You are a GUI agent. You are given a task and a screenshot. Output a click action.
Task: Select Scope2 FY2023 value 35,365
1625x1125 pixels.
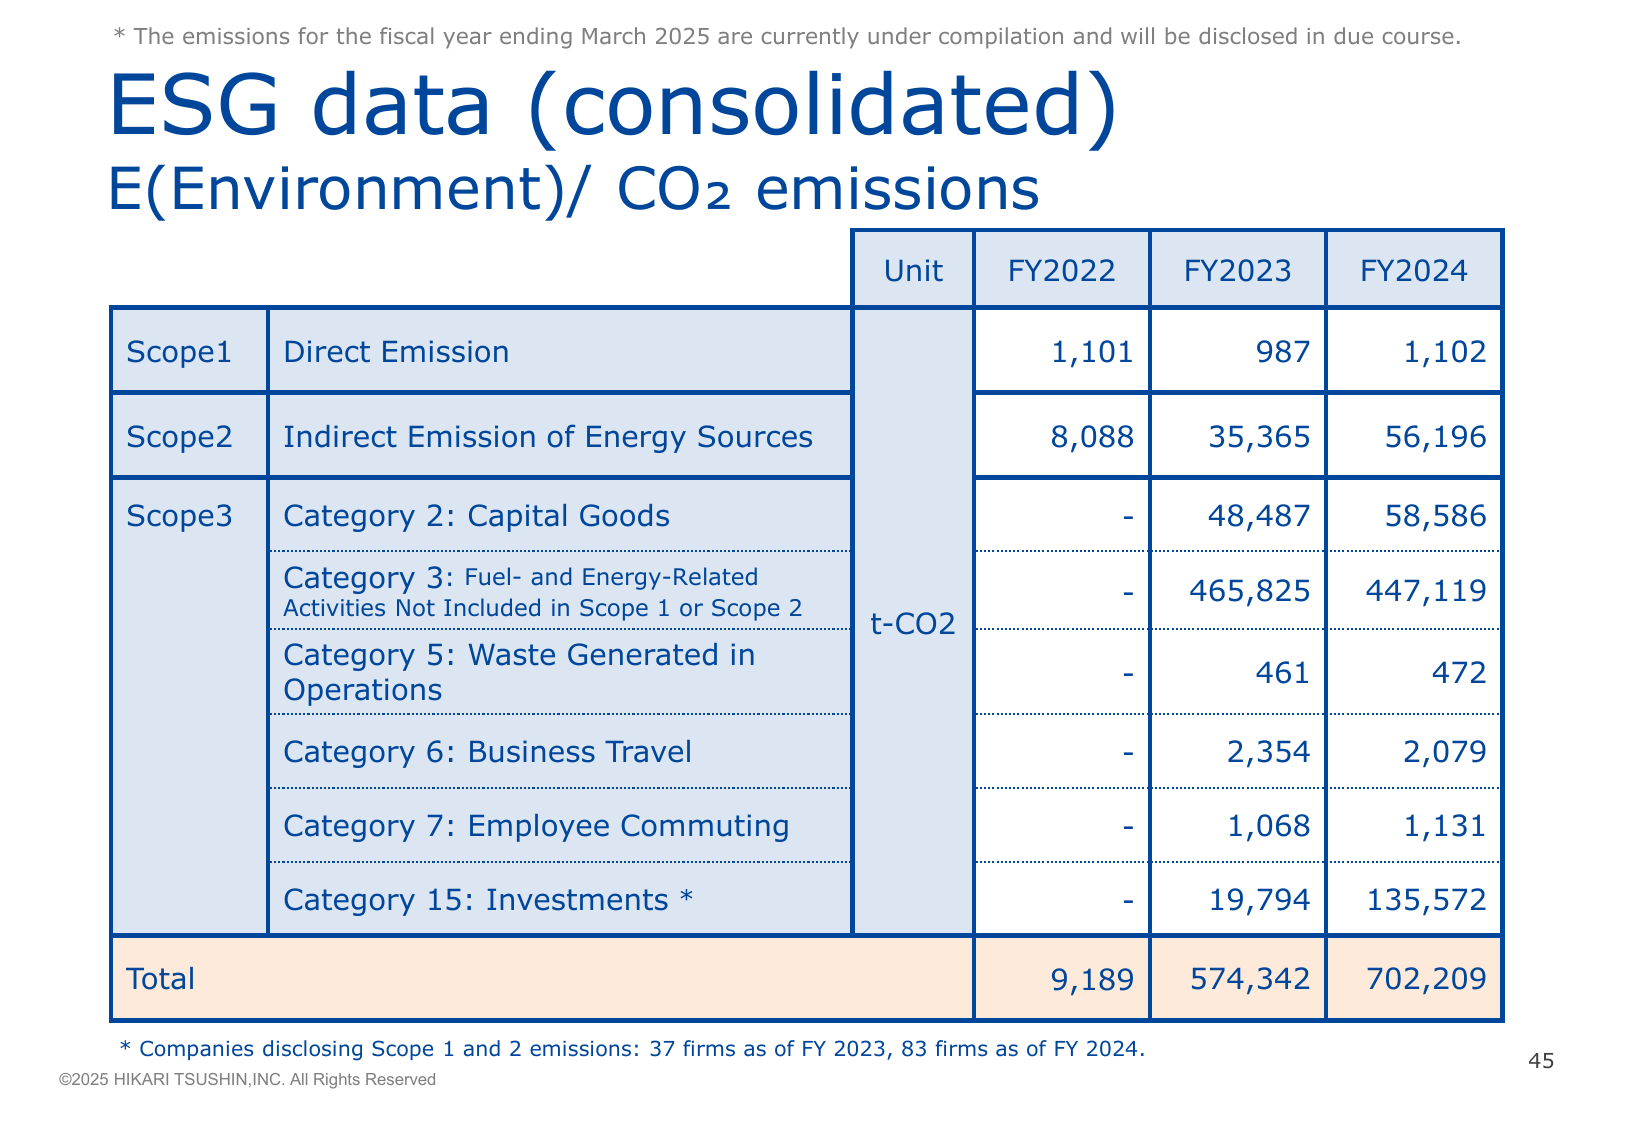[x=1259, y=437]
